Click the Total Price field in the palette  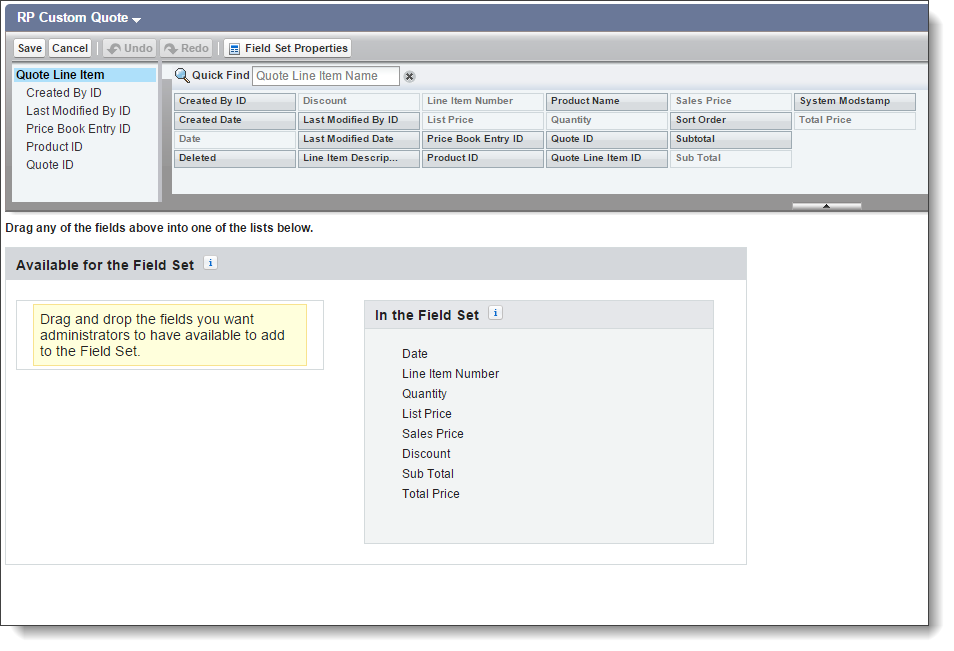(x=855, y=120)
